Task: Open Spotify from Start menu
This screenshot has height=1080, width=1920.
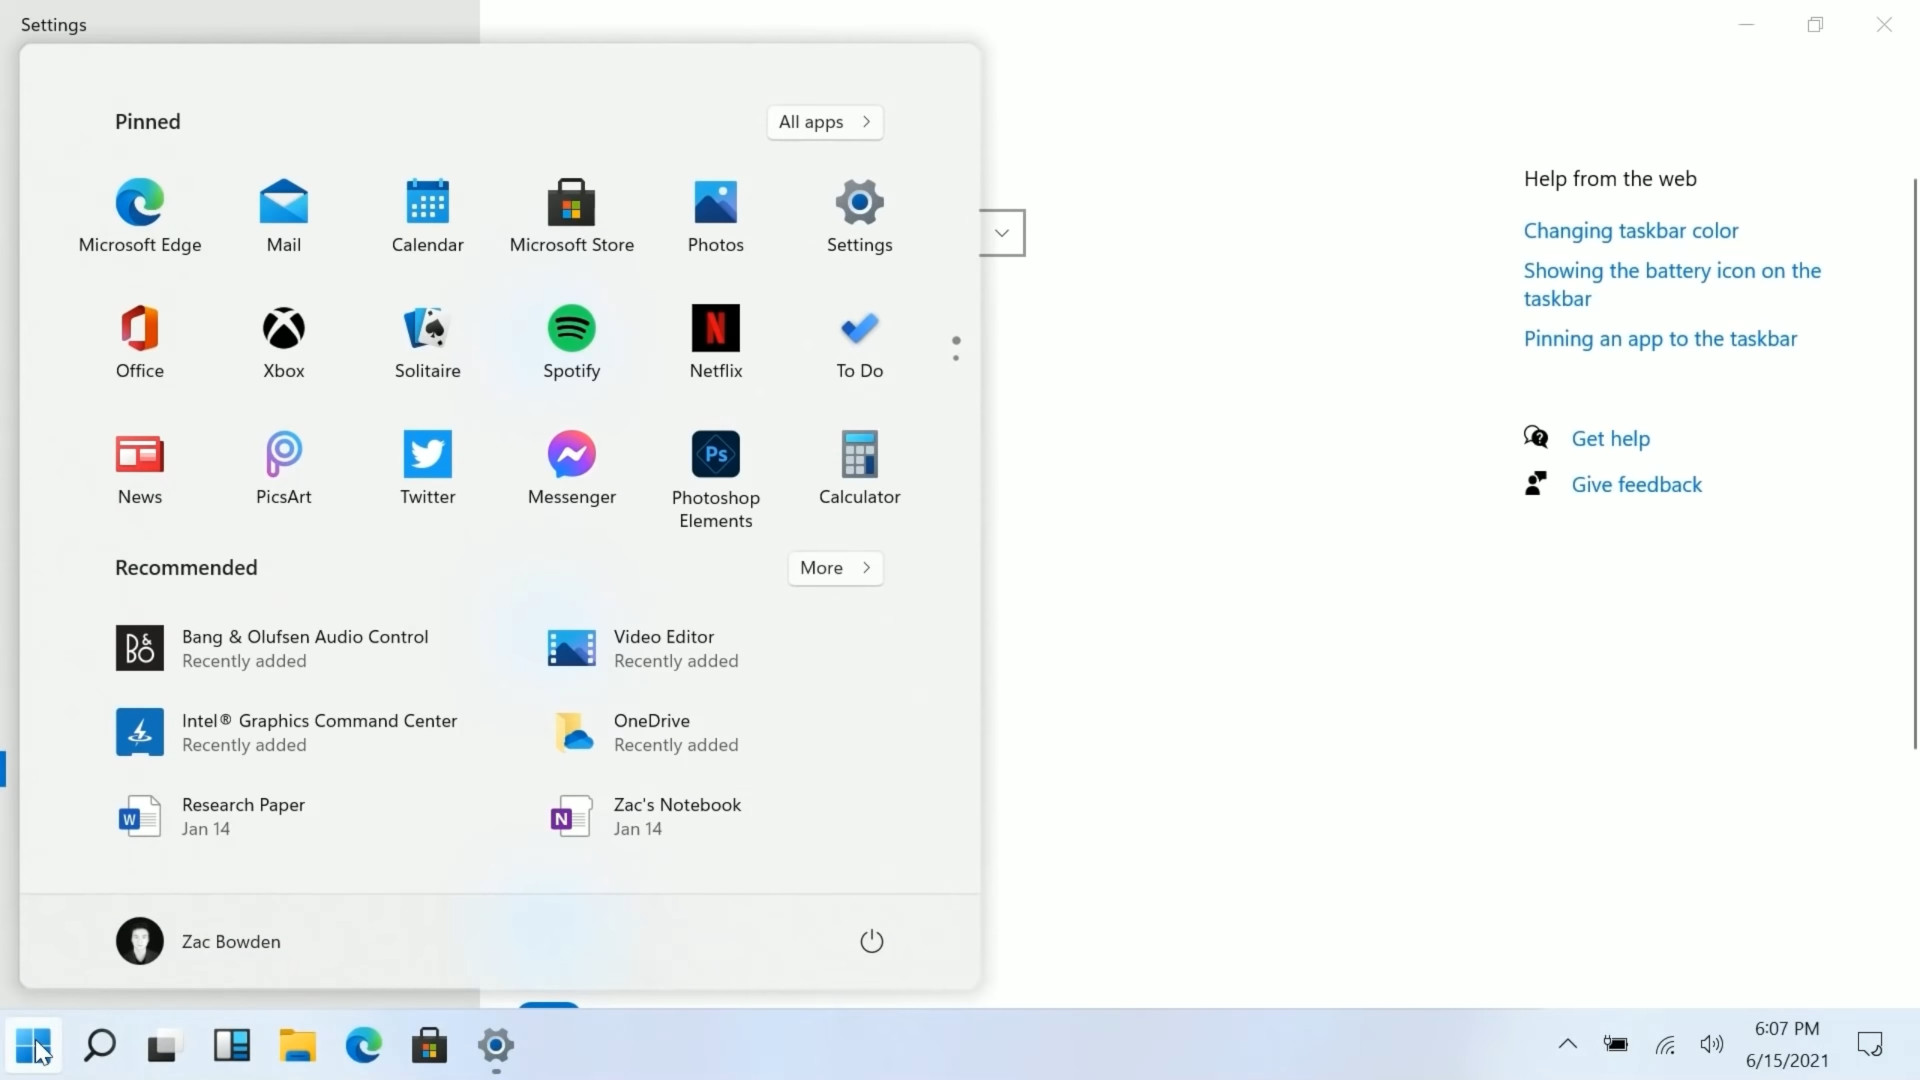Action: click(572, 342)
